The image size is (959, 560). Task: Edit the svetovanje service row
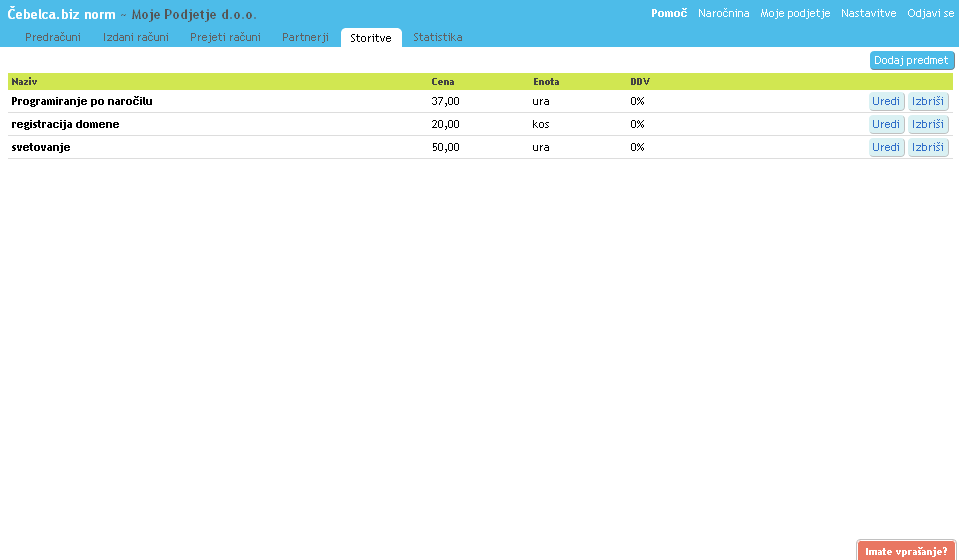point(886,147)
